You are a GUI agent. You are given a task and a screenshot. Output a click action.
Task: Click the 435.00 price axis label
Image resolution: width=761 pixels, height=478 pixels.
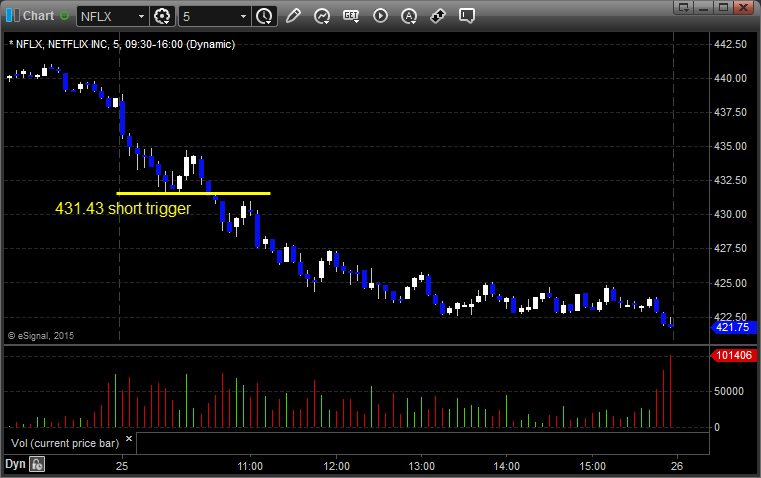730,146
